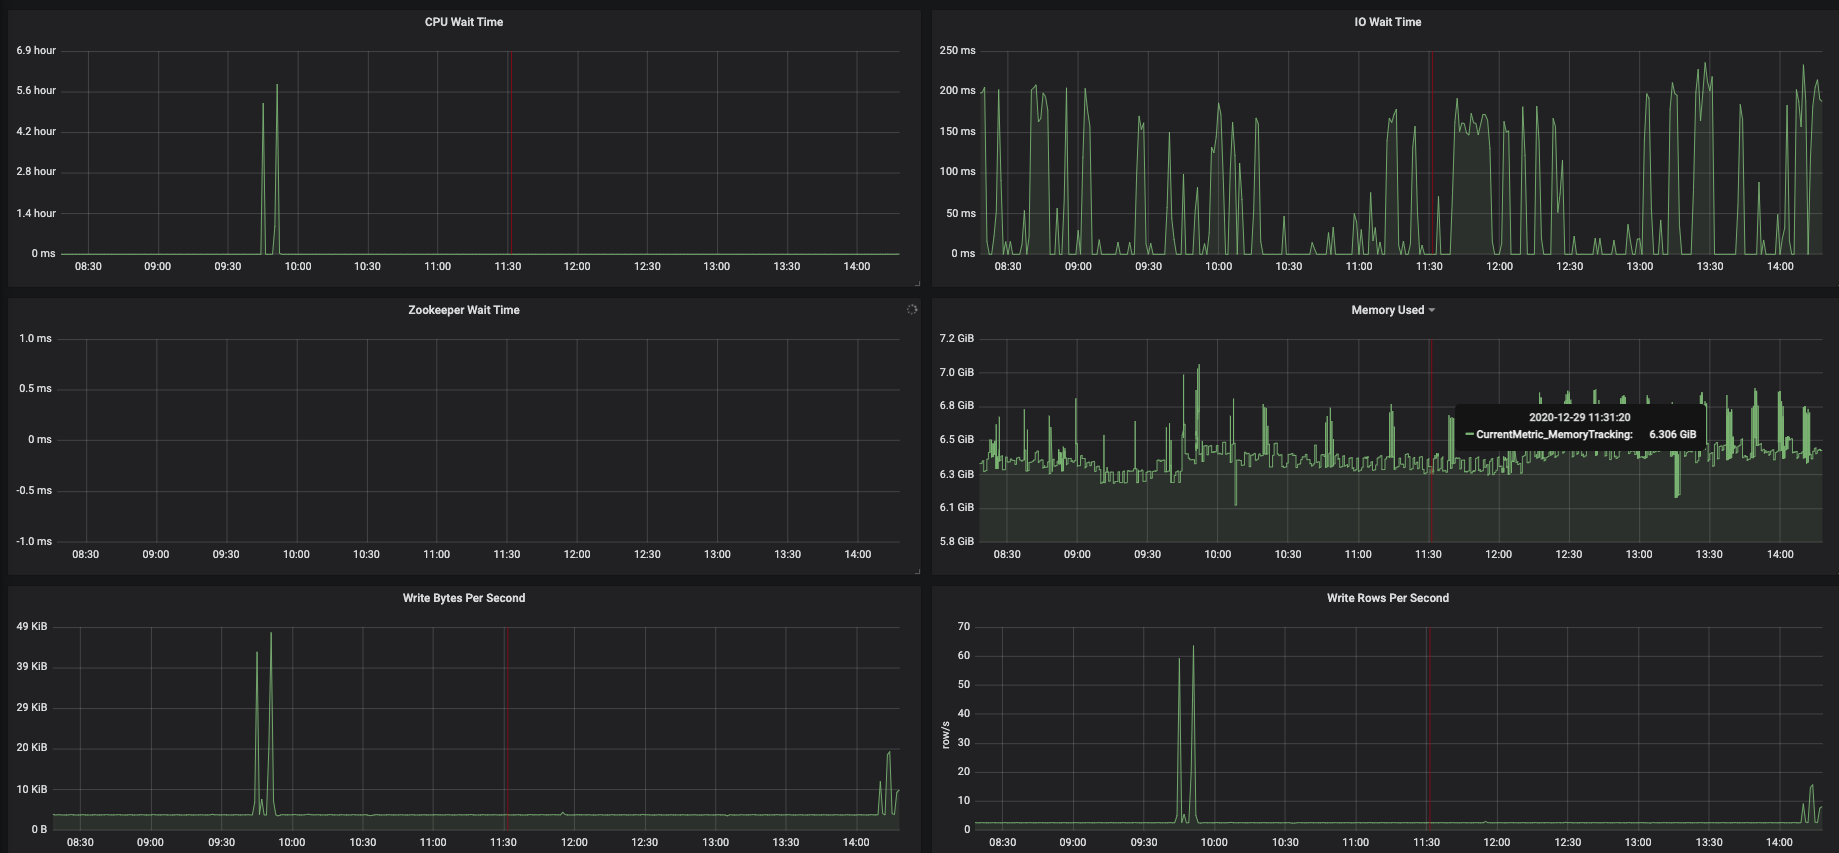This screenshot has width=1839, height=853.
Task: Click the CPU Wait Time panel title
Action: [x=464, y=22]
